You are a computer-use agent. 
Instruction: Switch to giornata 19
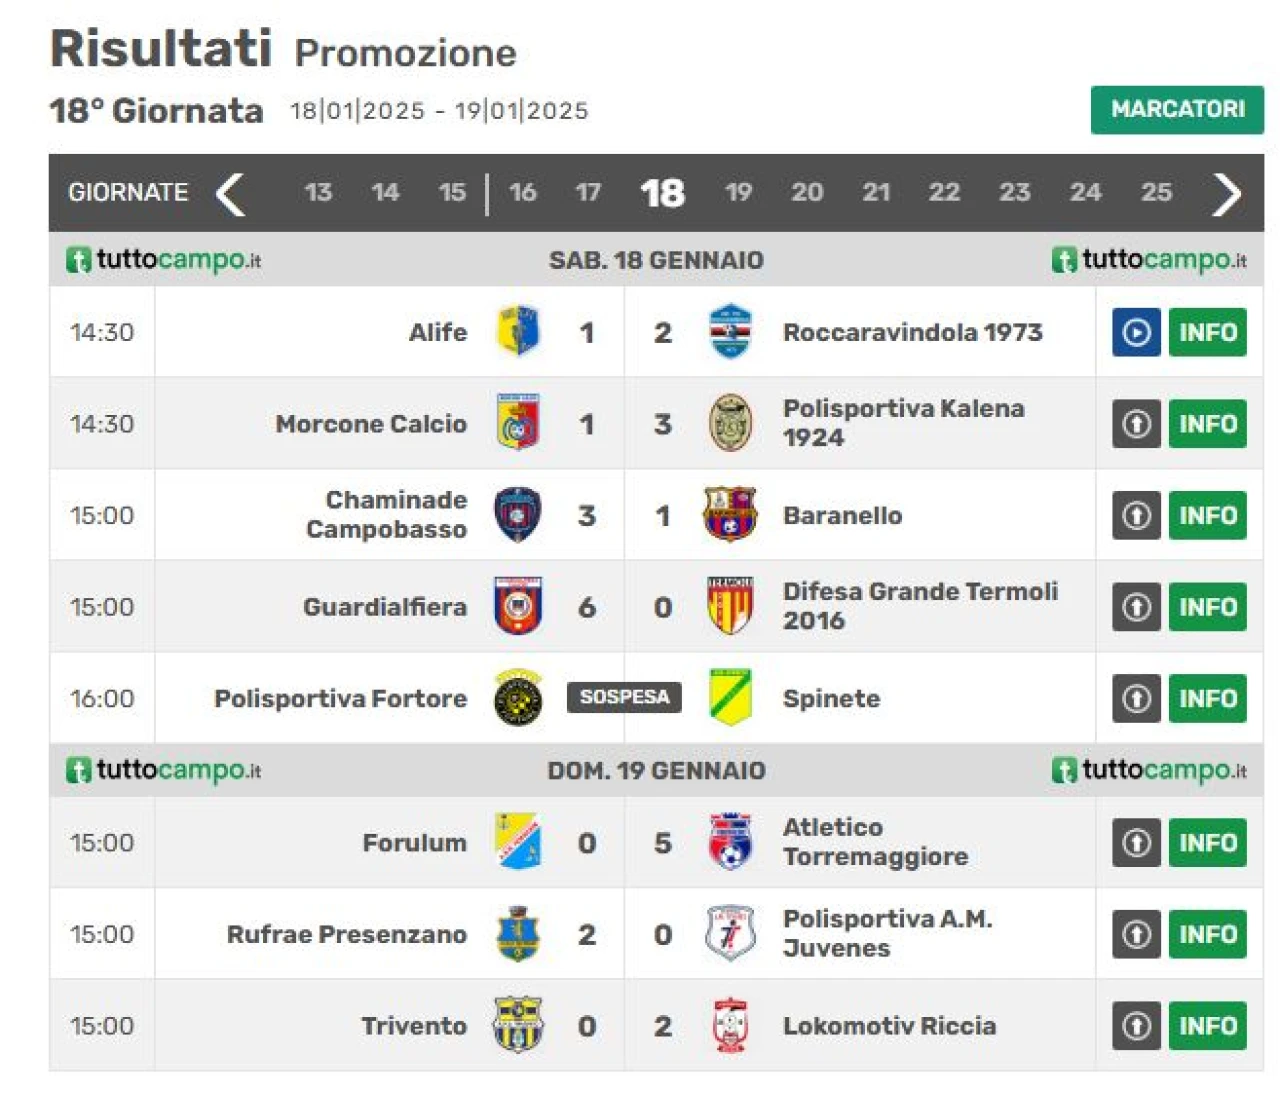[x=738, y=192]
